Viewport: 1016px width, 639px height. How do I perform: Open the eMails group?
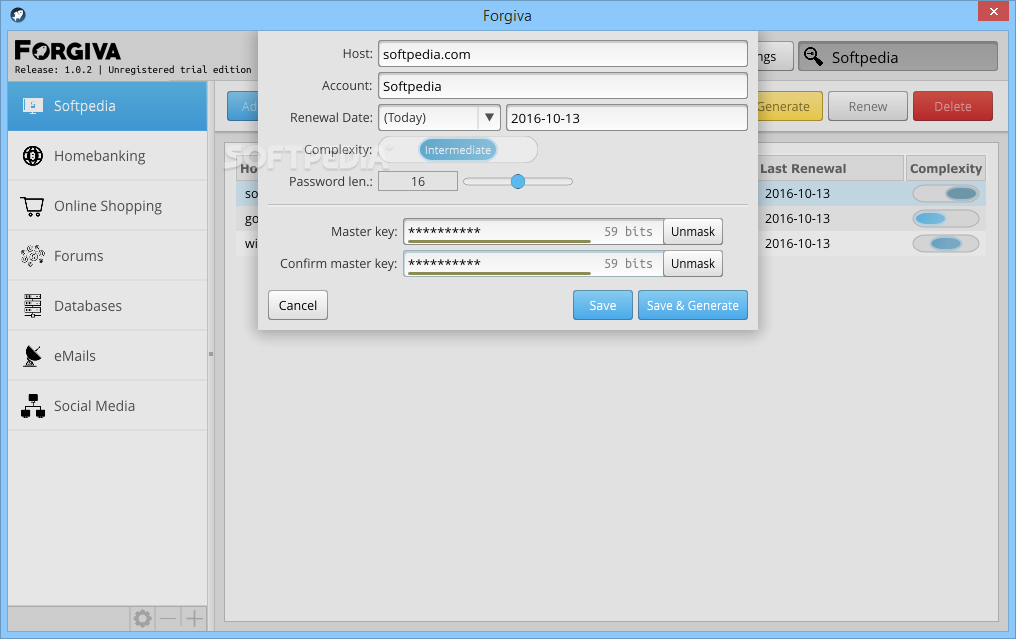click(x=108, y=356)
